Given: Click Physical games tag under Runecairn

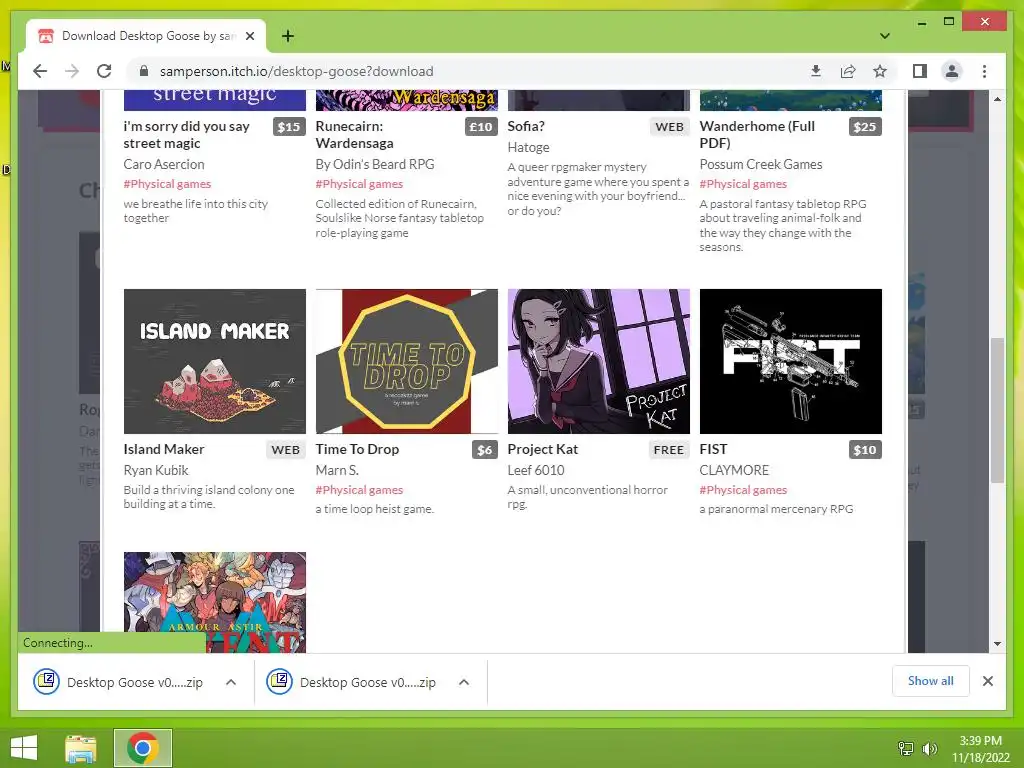Looking at the screenshot, I should (359, 184).
